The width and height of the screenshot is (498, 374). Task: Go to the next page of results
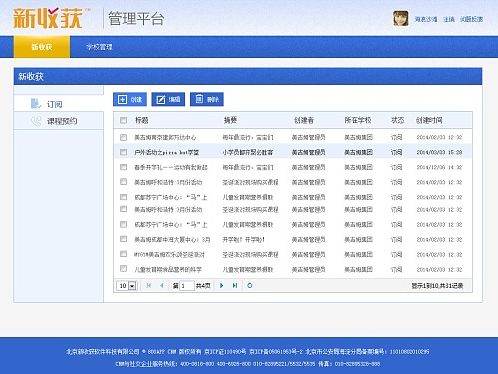(x=222, y=285)
